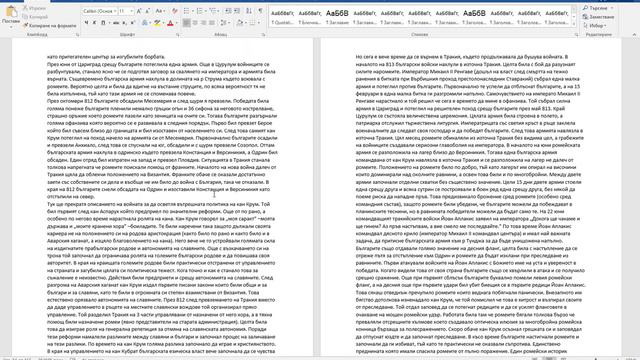The image size is (640, 360).
Task: Toggle paragraph marks (¶) display
Action: (x=260, y=11)
